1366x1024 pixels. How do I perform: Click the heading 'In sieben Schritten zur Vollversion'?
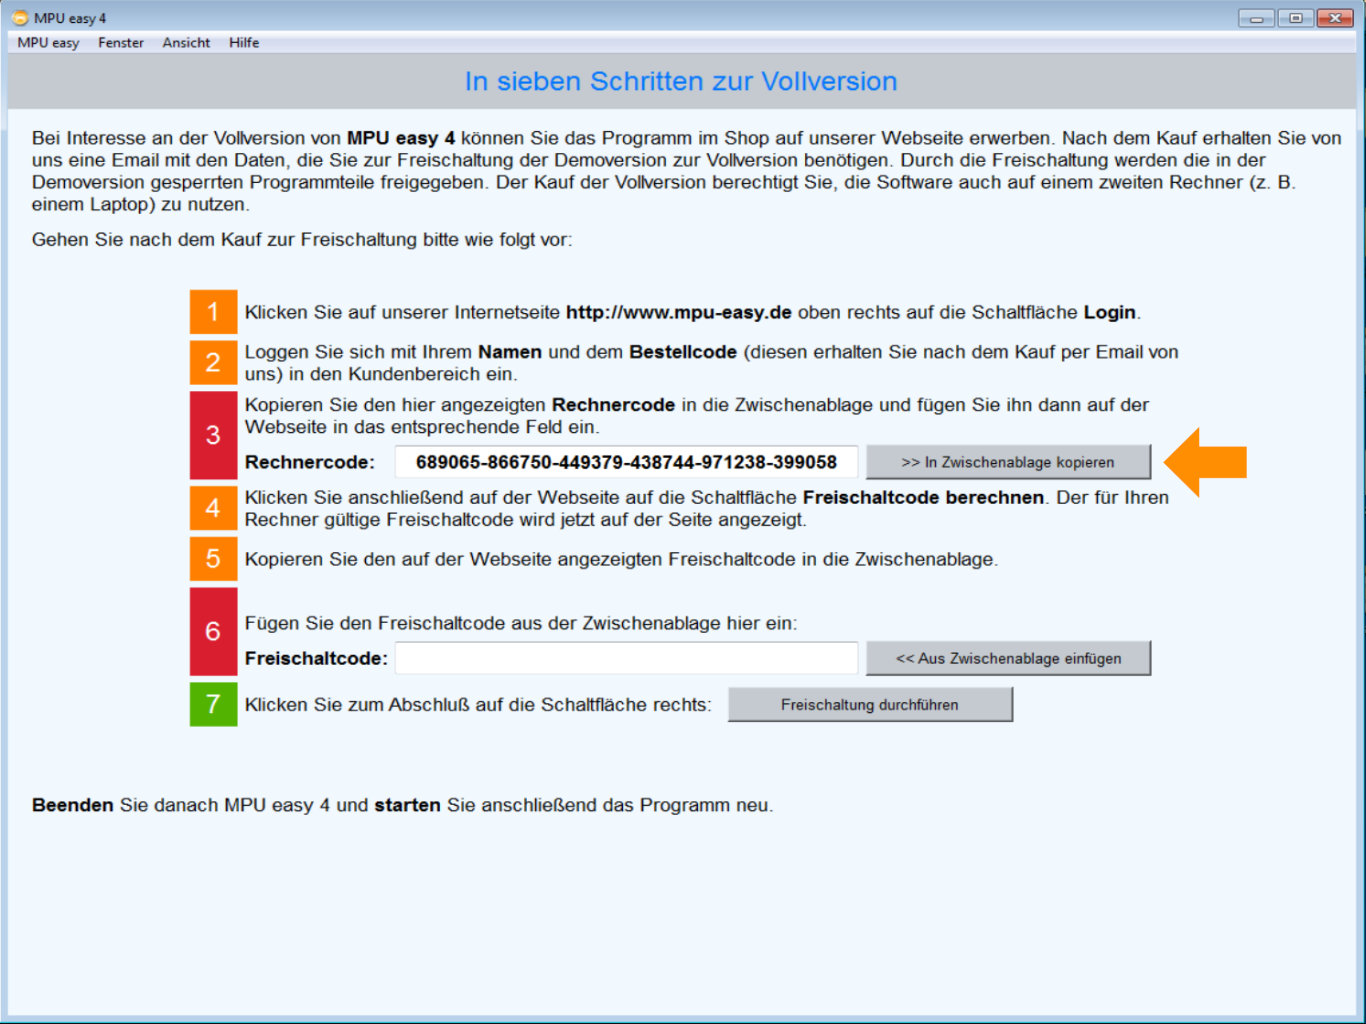click(681, 81)
